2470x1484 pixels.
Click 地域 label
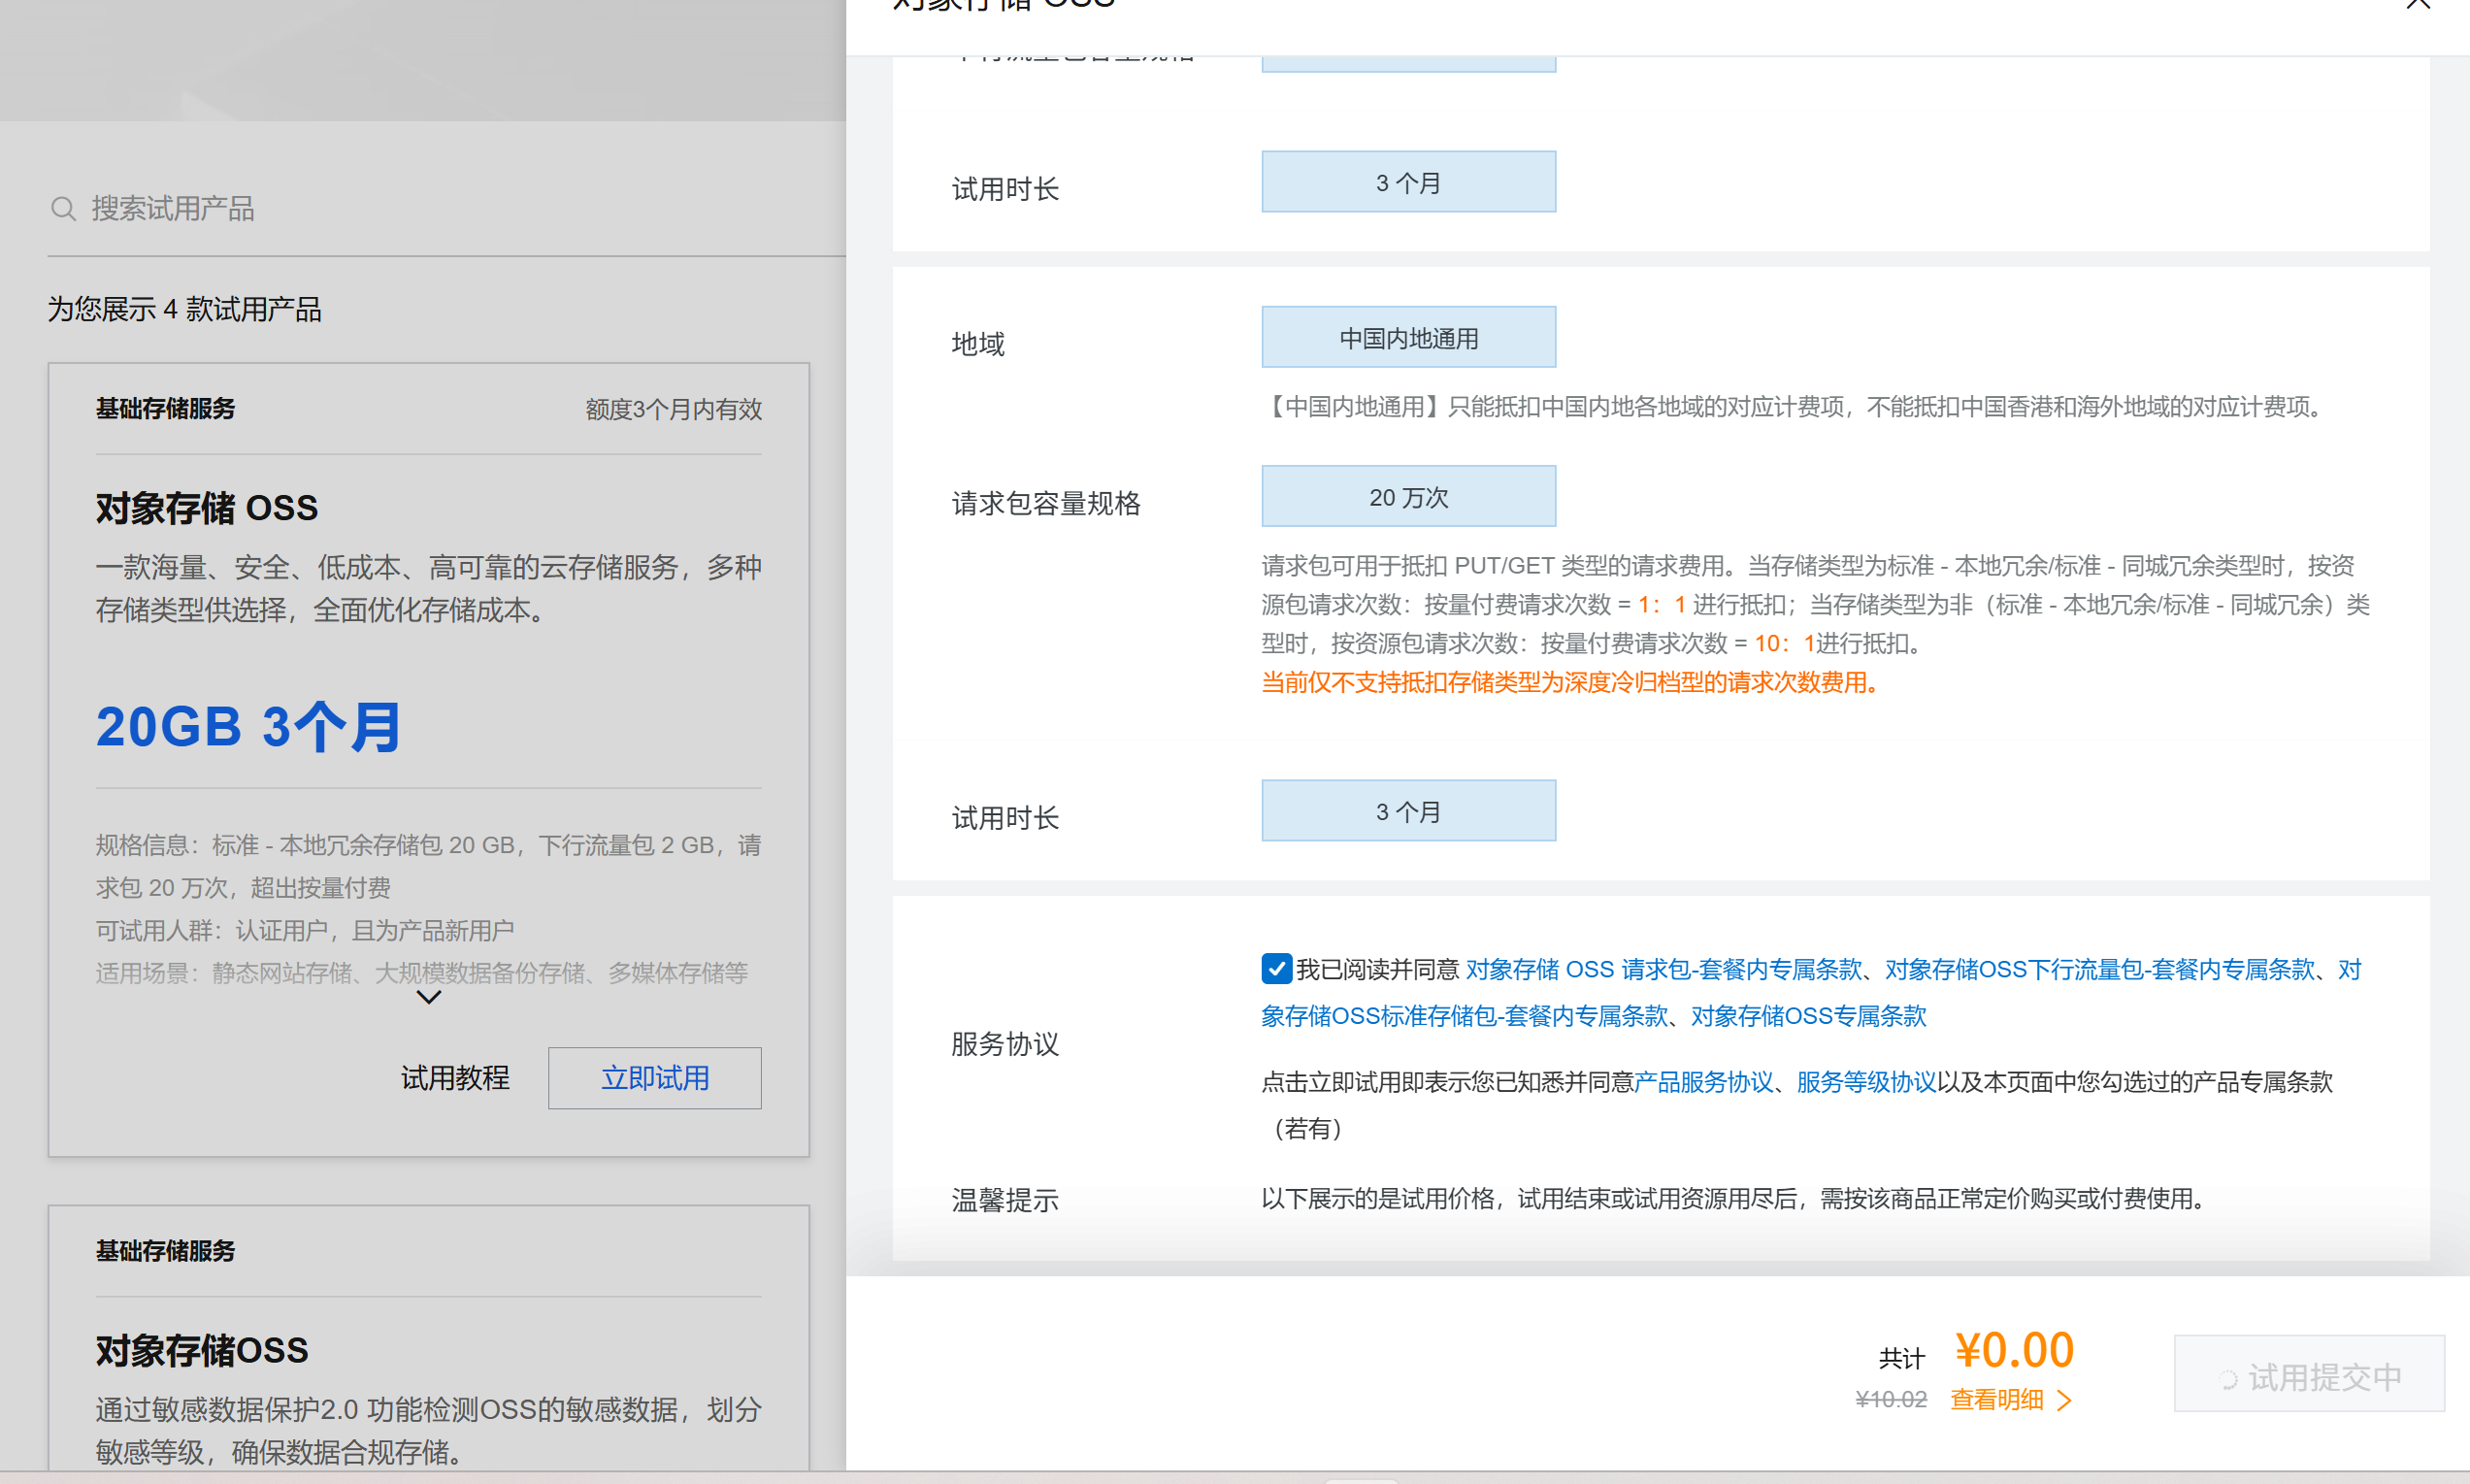coord(978,344)
